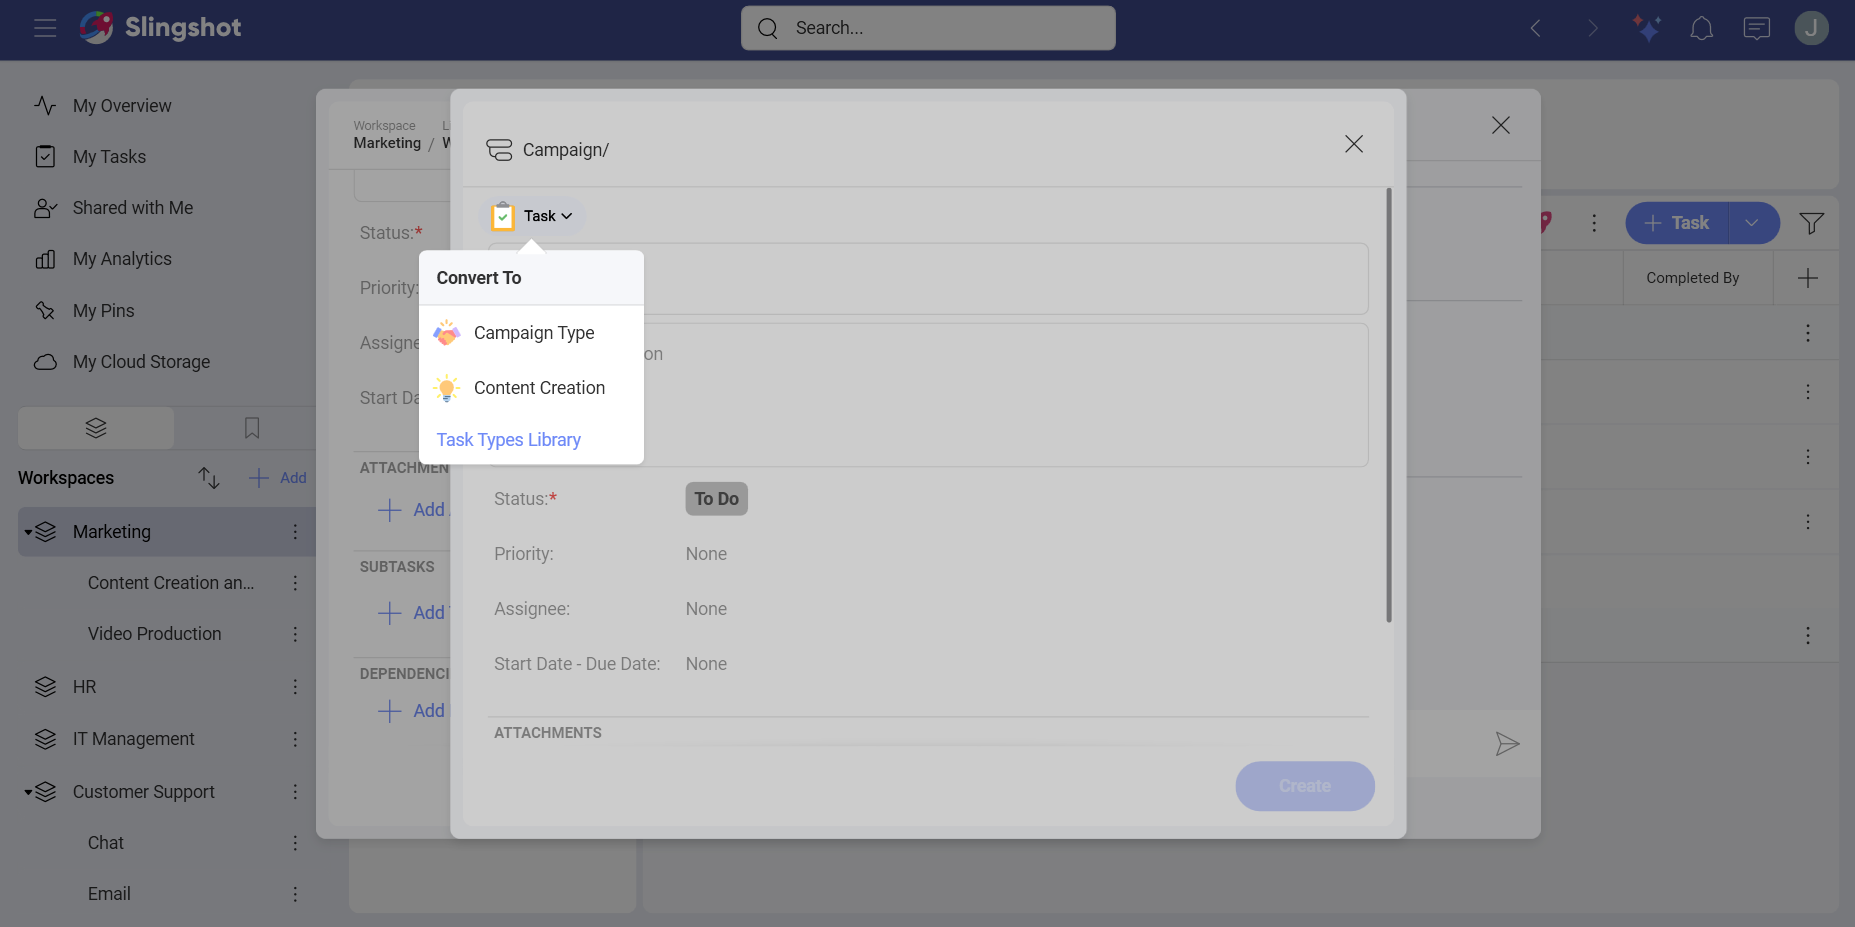This screenshot has height=927, width=1855.
Task: Open the chat messages icon
Action: point(1756,28)
